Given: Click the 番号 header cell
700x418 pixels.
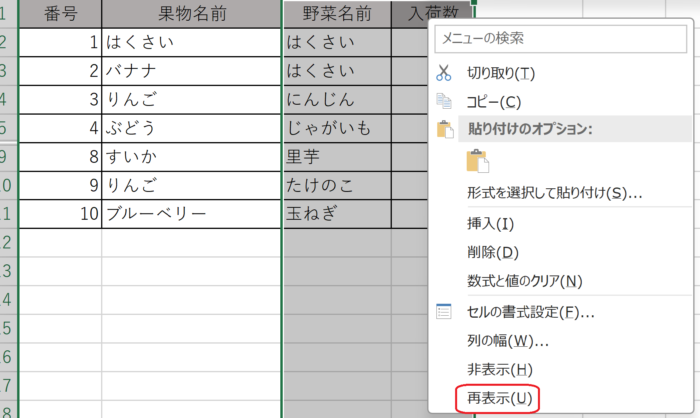Looking at the screenshot, I should pyautogui.click(x=60, y=14).
